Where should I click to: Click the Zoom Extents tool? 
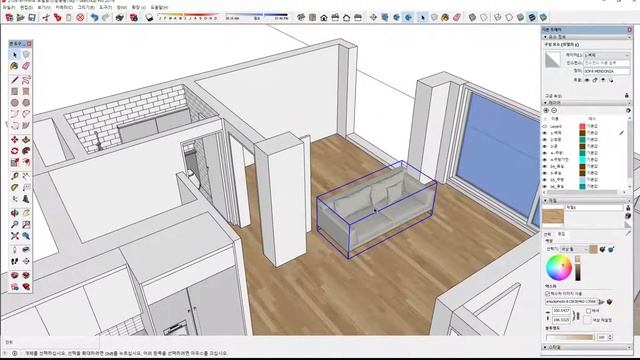point(15,236)
